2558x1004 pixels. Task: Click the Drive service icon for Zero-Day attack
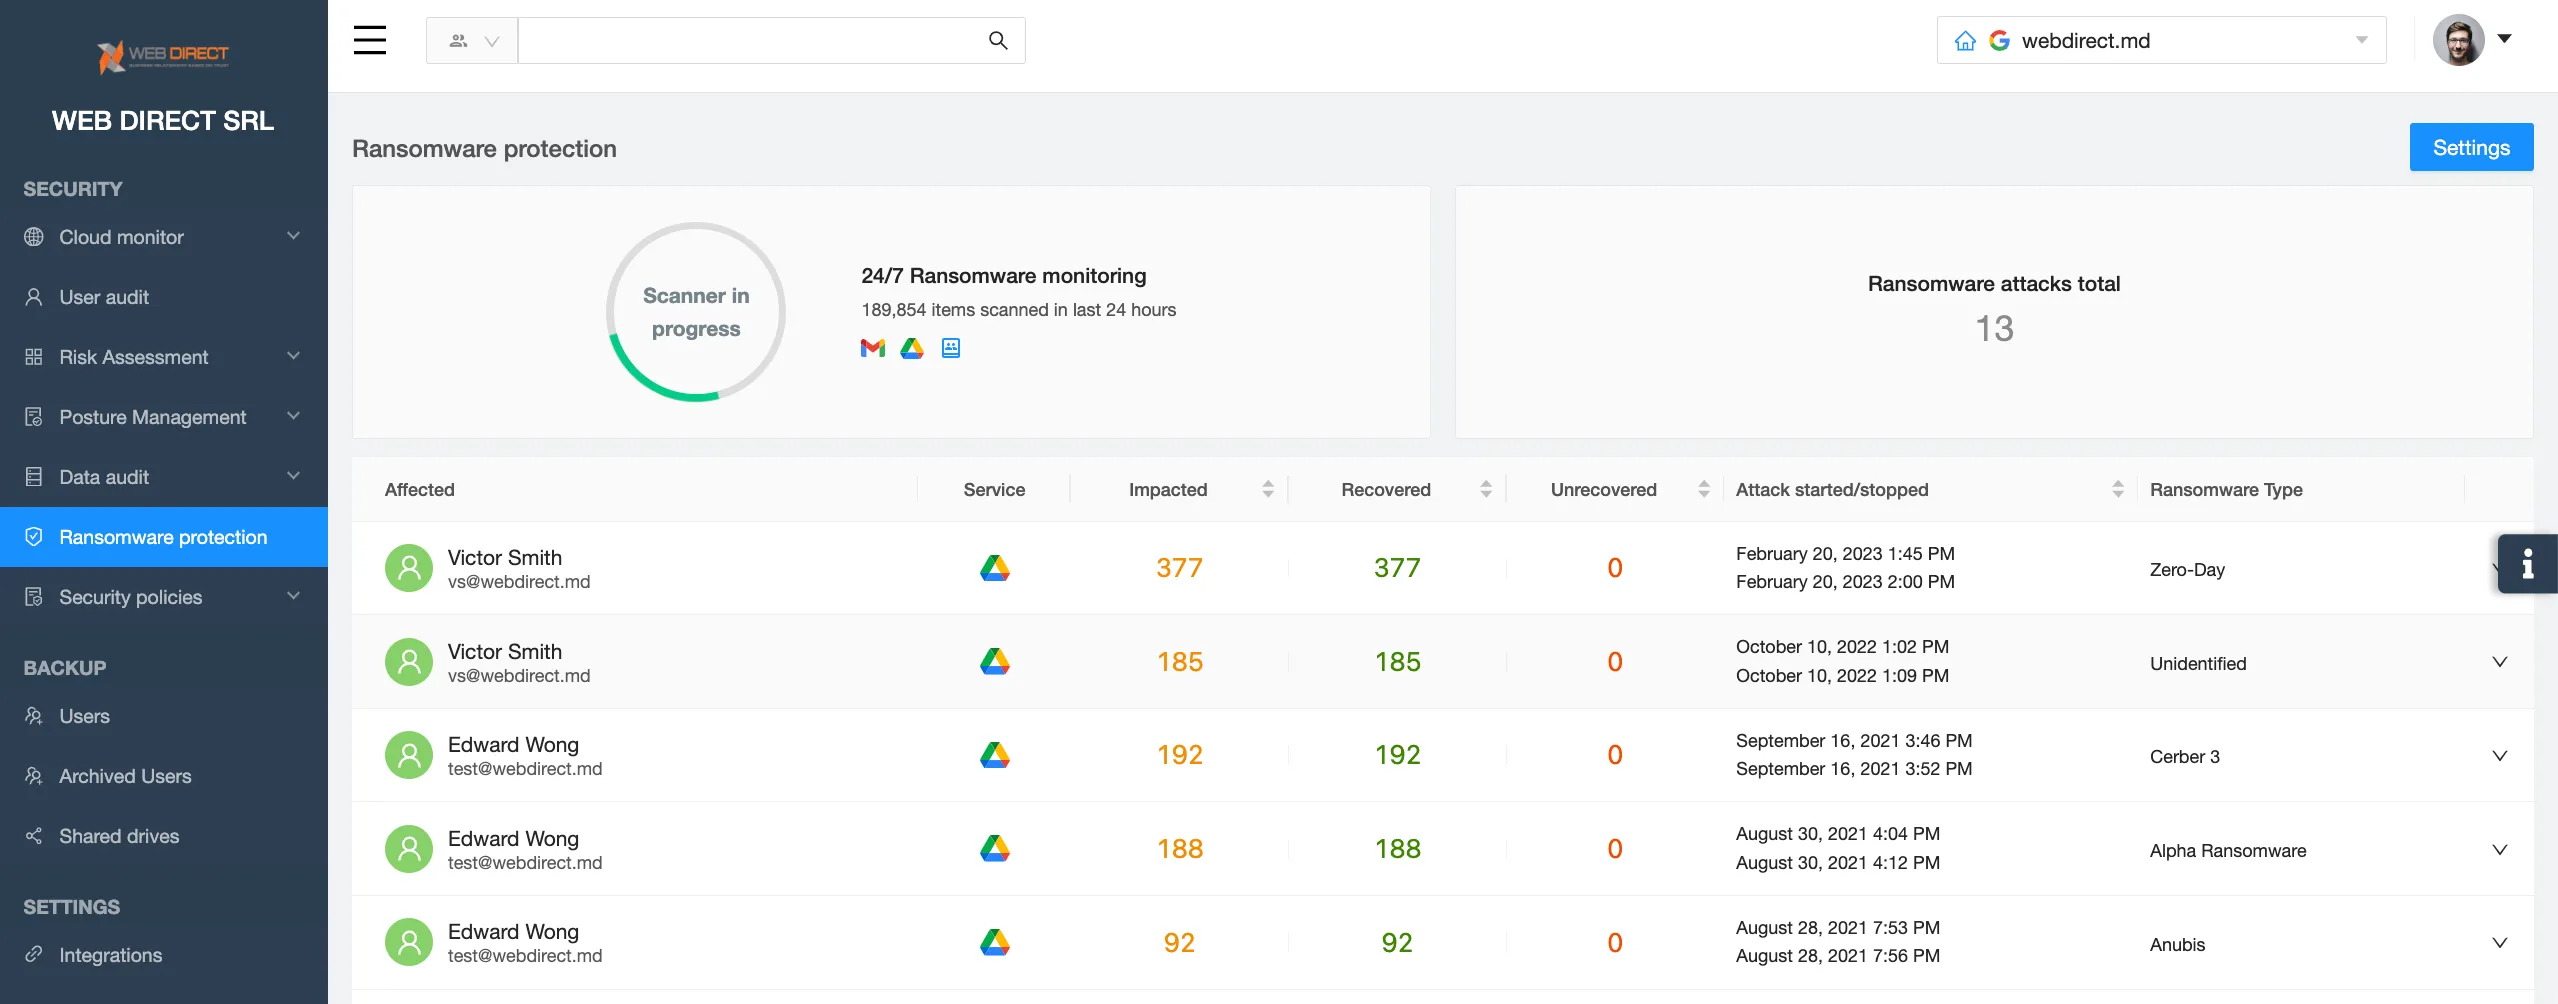994,568
